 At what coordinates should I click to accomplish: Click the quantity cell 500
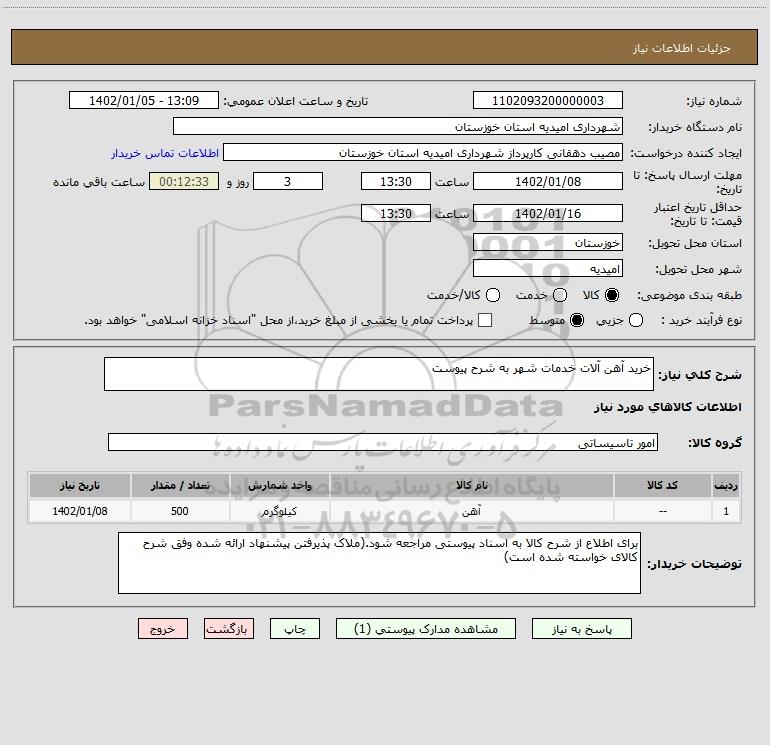[180, 511]
